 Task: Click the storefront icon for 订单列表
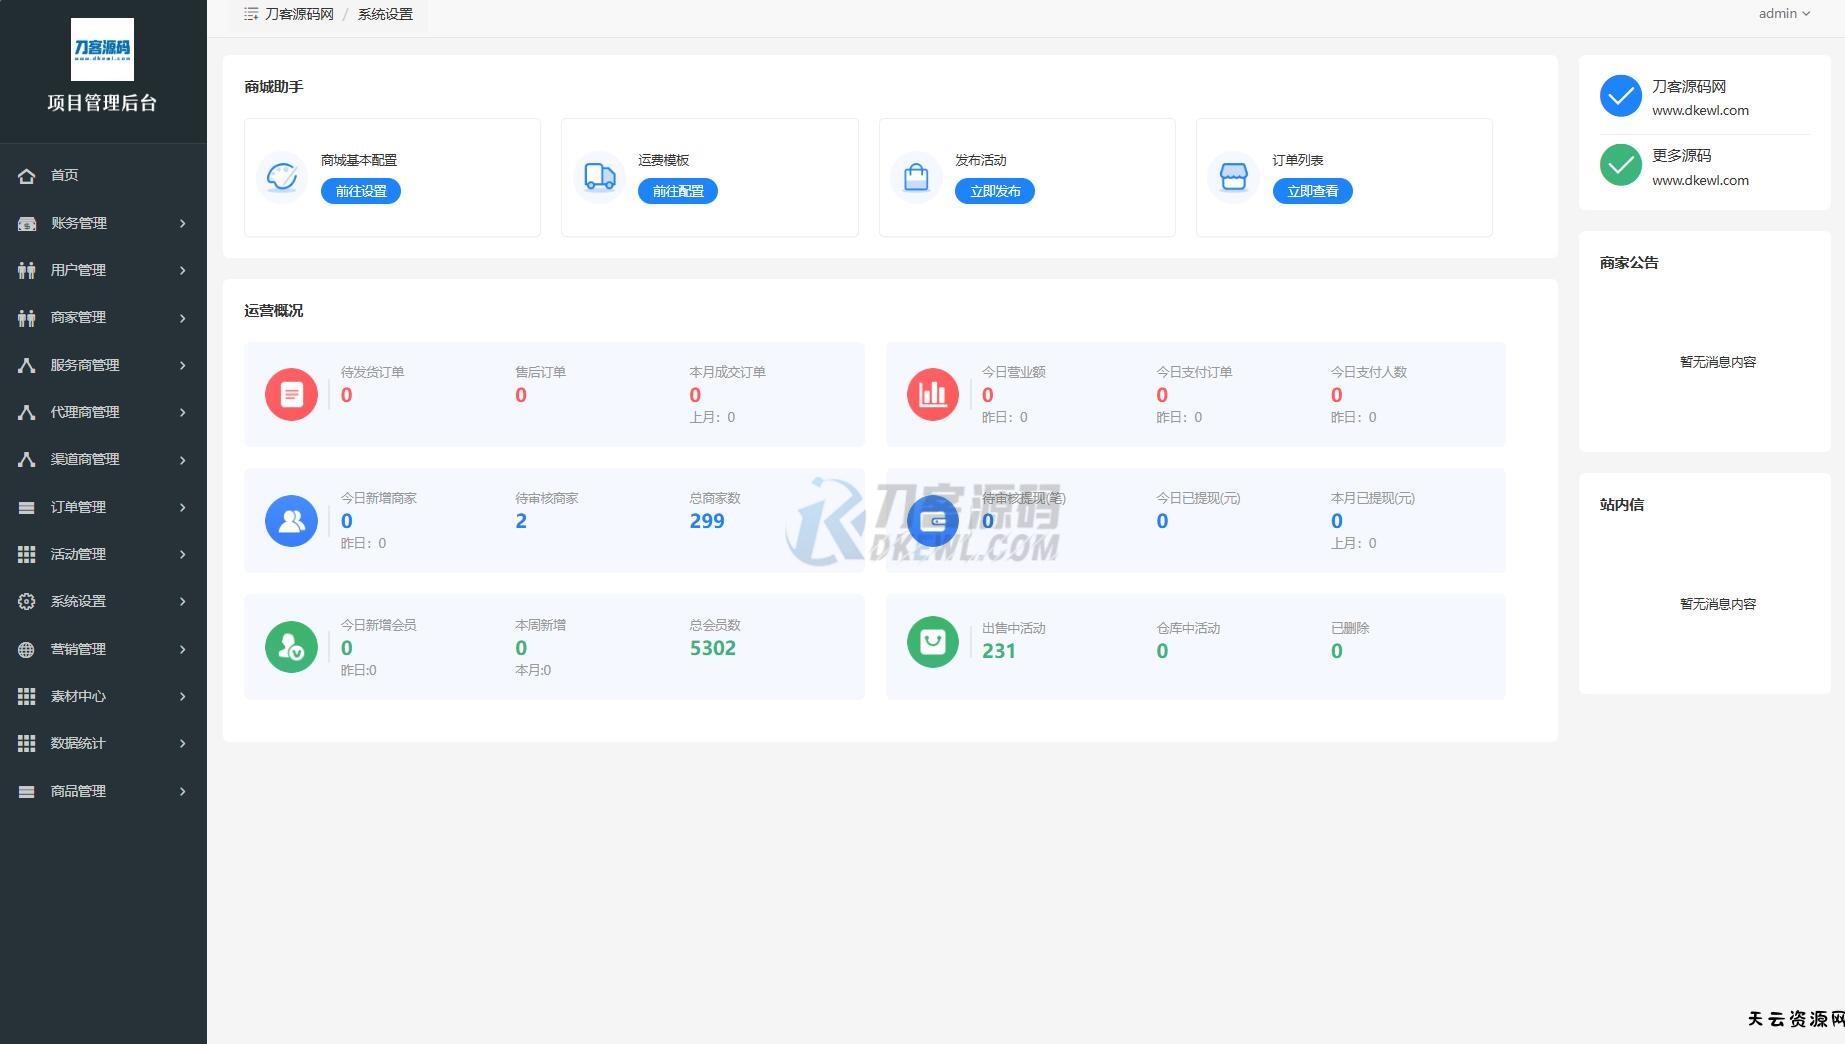pos(1233,177)
